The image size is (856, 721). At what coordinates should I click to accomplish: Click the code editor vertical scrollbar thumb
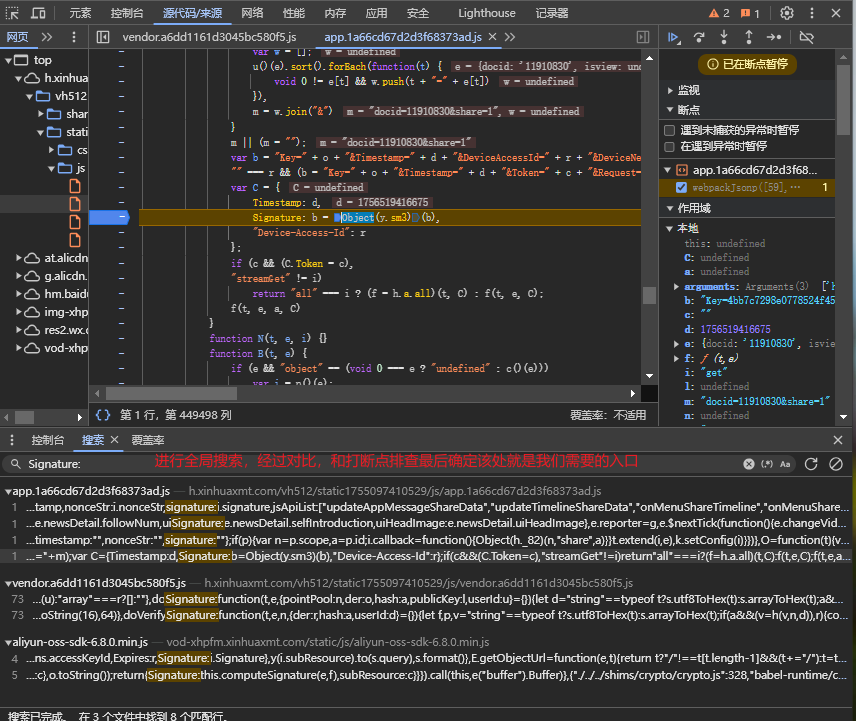(x=649, y=295)
